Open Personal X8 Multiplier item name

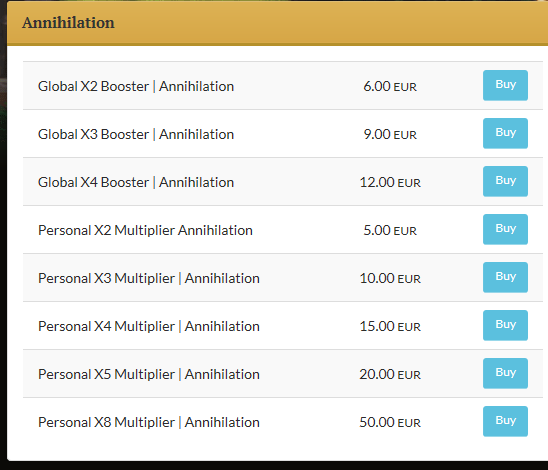(x=149, y=422)
